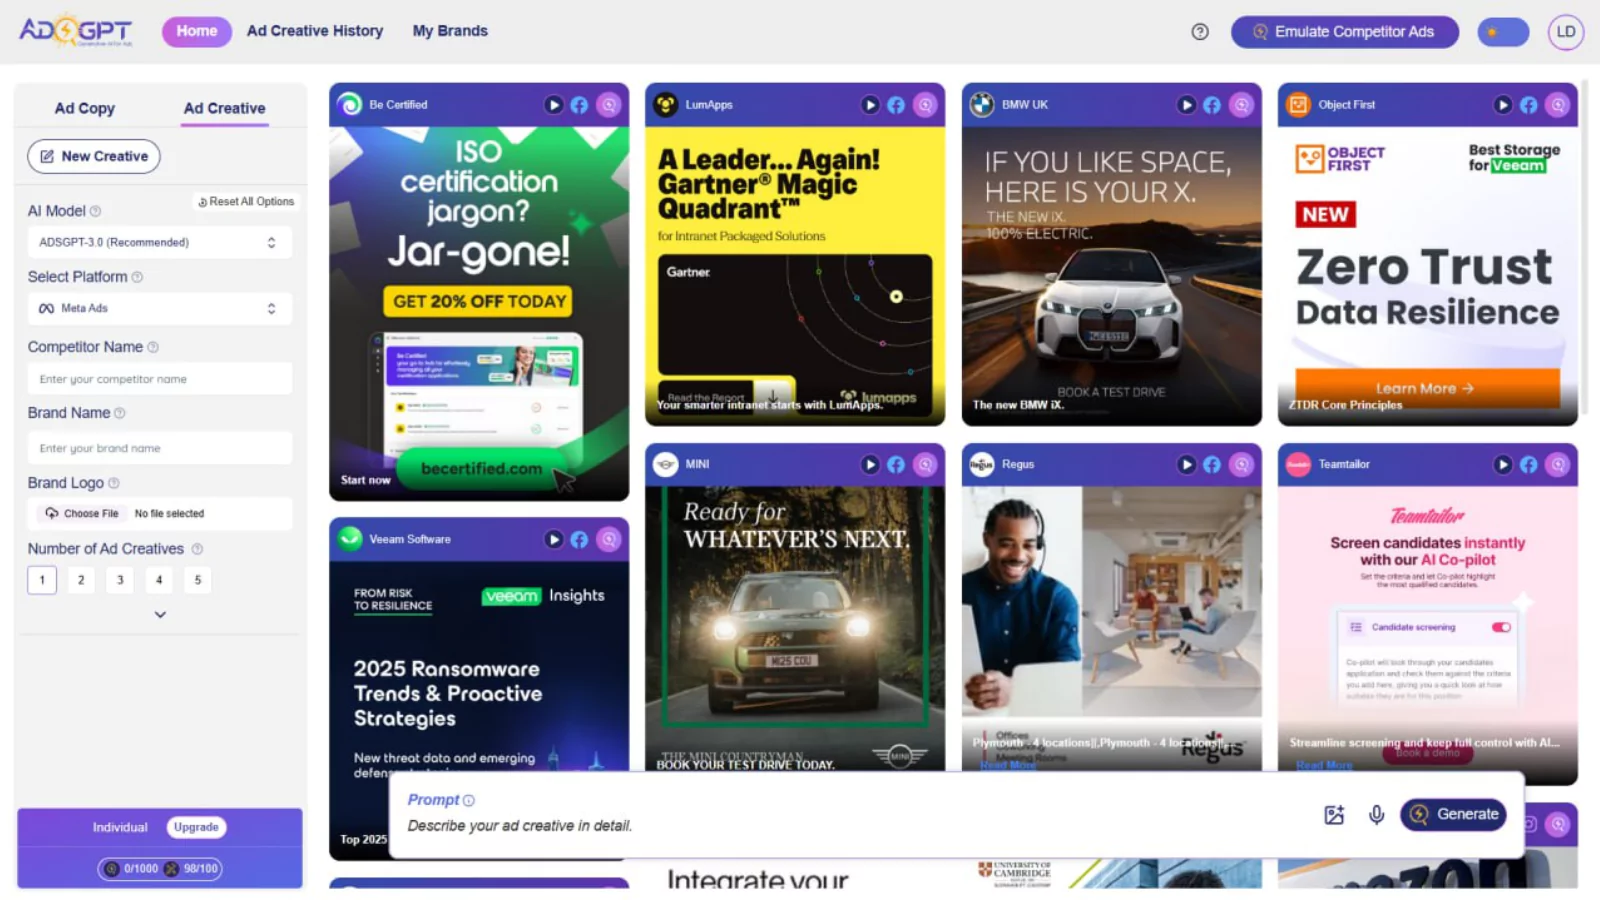Click the Upgrade button
1600x900 pixels.
click(x=196, y=828)
